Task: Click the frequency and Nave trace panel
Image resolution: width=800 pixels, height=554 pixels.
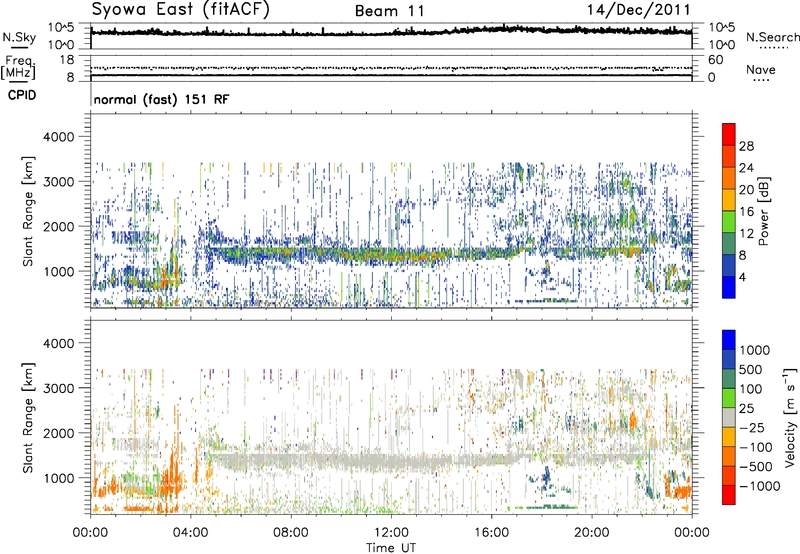Action: pos(391,67)
